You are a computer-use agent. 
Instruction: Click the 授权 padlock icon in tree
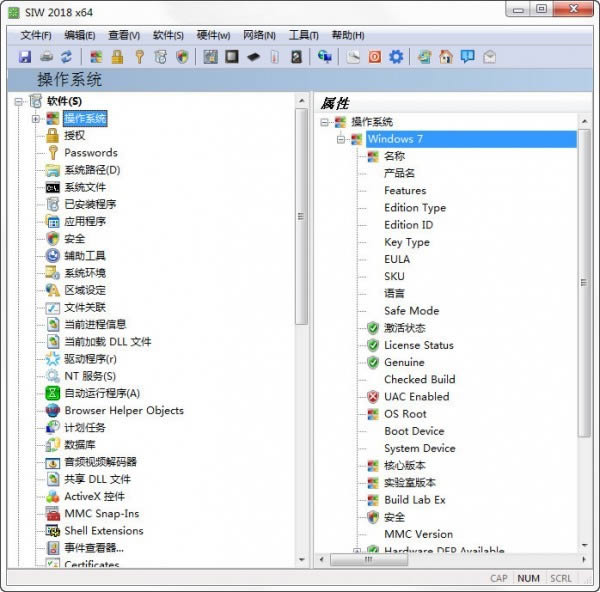tap(52, 135)
